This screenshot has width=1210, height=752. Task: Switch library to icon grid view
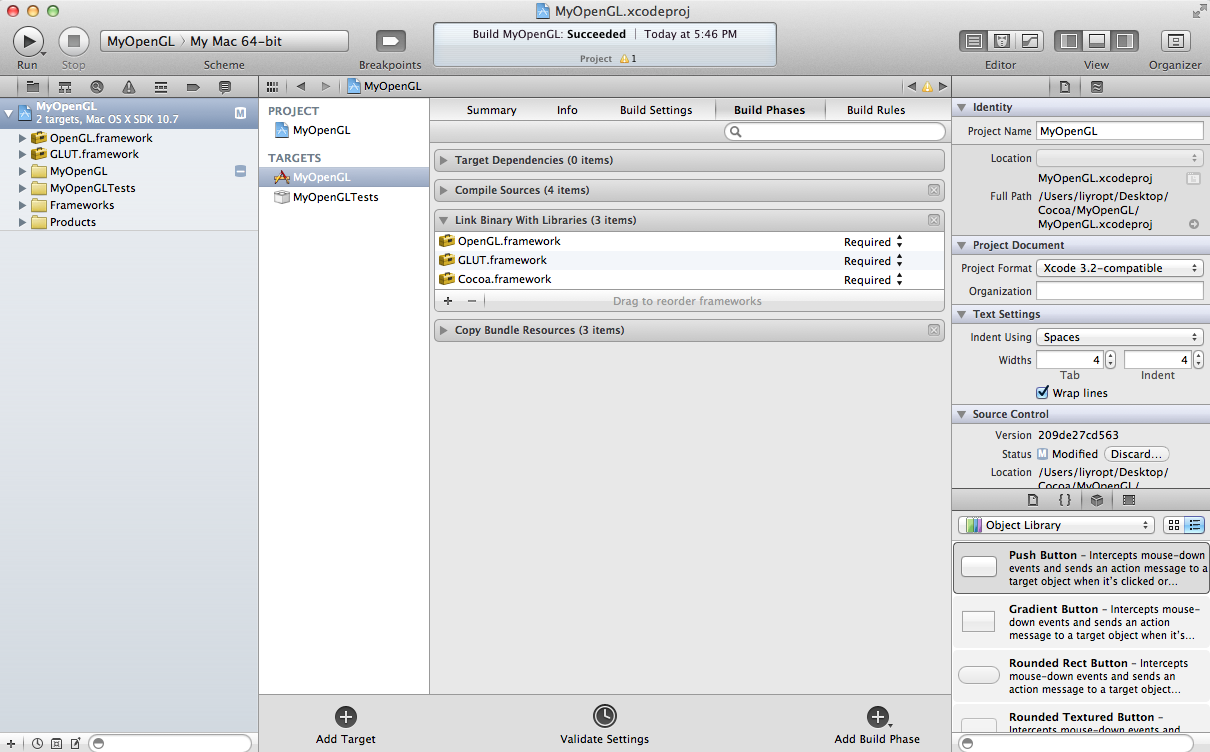click(x=1174, y=525)
